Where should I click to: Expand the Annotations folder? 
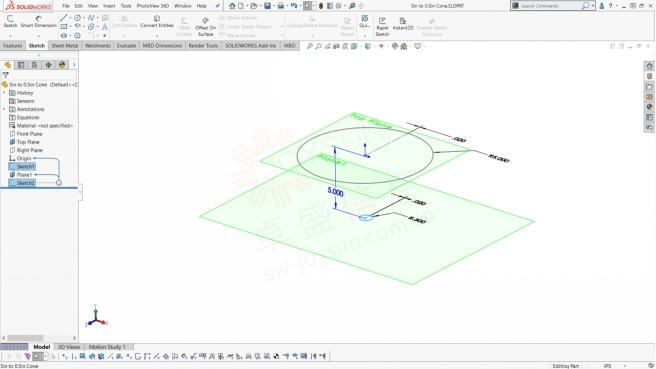(4, 109)
